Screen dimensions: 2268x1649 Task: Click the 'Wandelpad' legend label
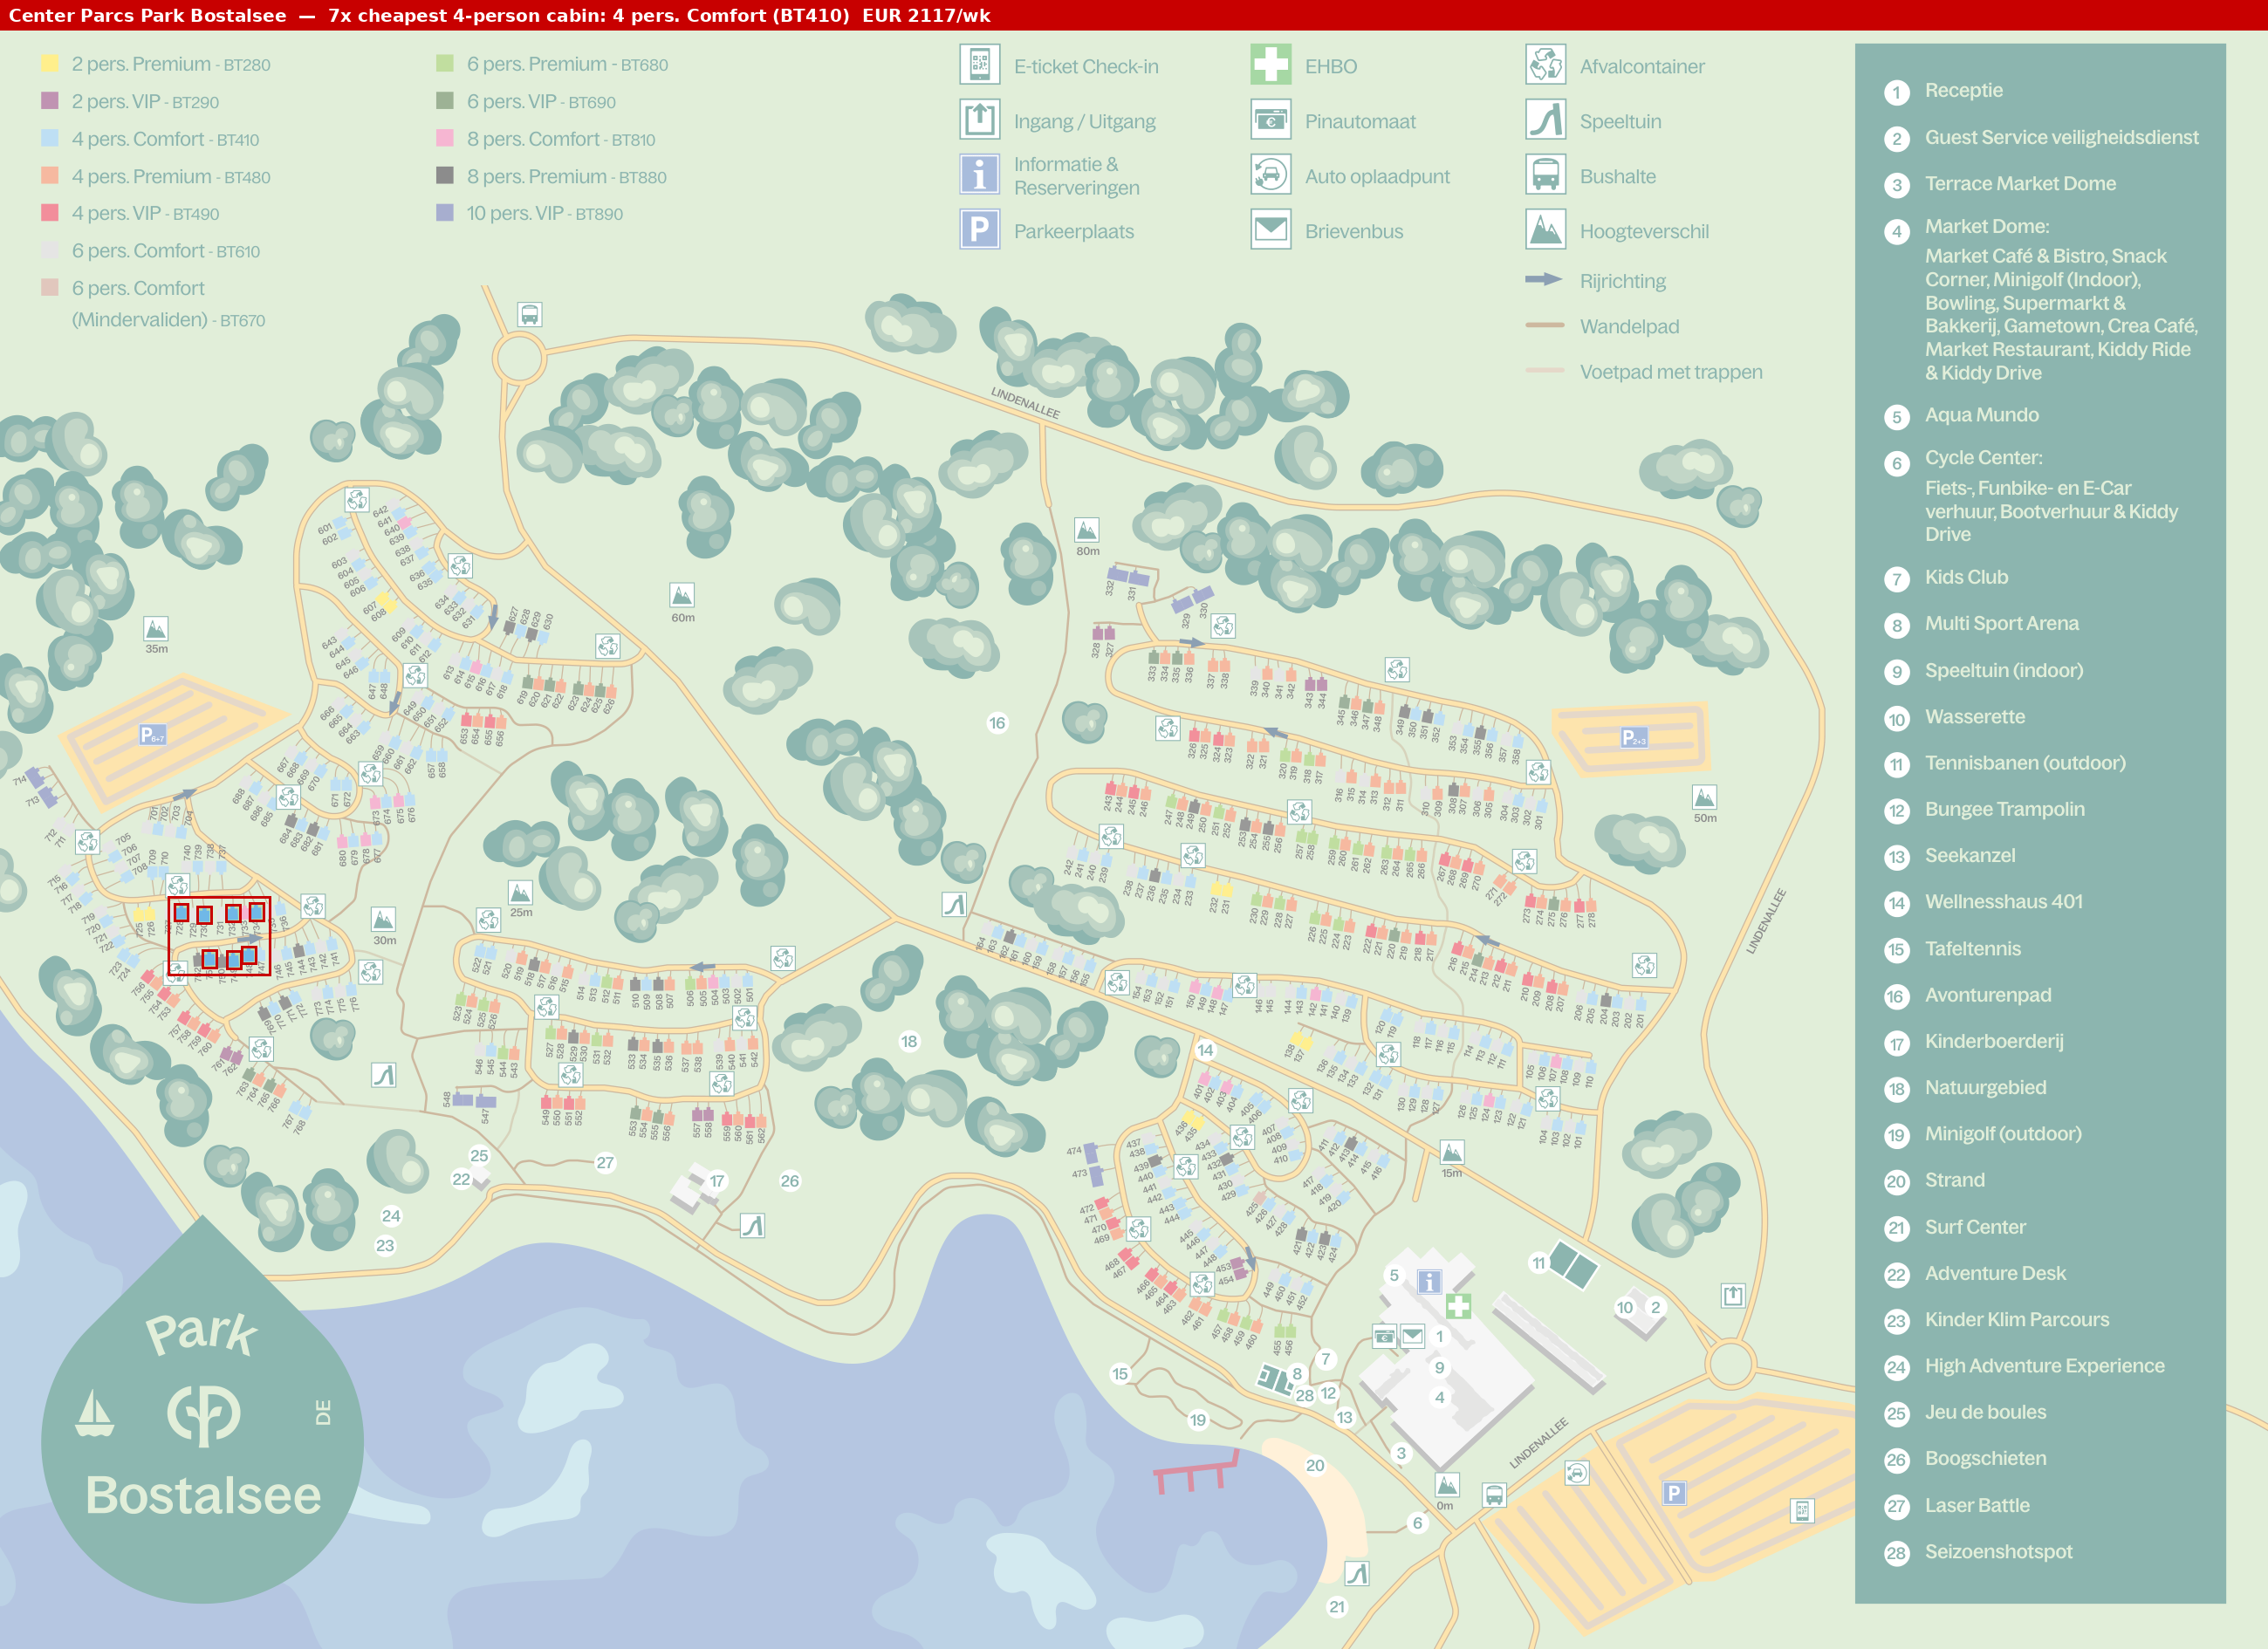click(1629, 326)
